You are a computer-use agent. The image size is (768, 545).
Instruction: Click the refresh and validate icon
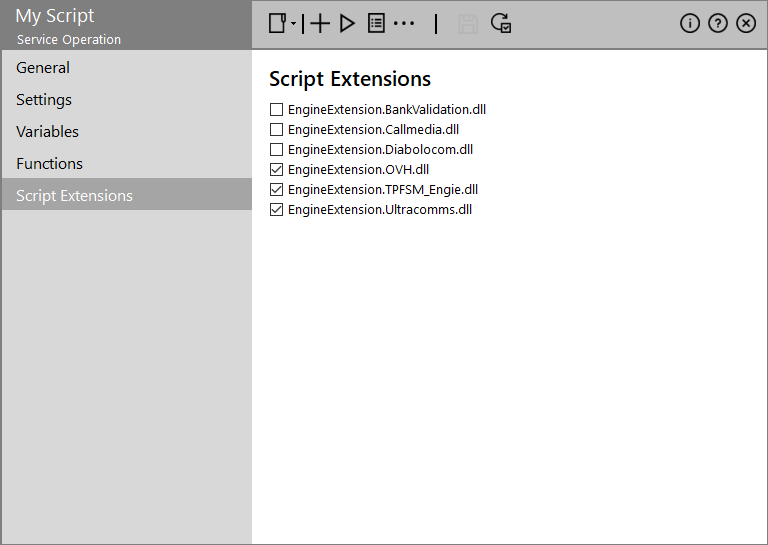(x=501, y=23)
